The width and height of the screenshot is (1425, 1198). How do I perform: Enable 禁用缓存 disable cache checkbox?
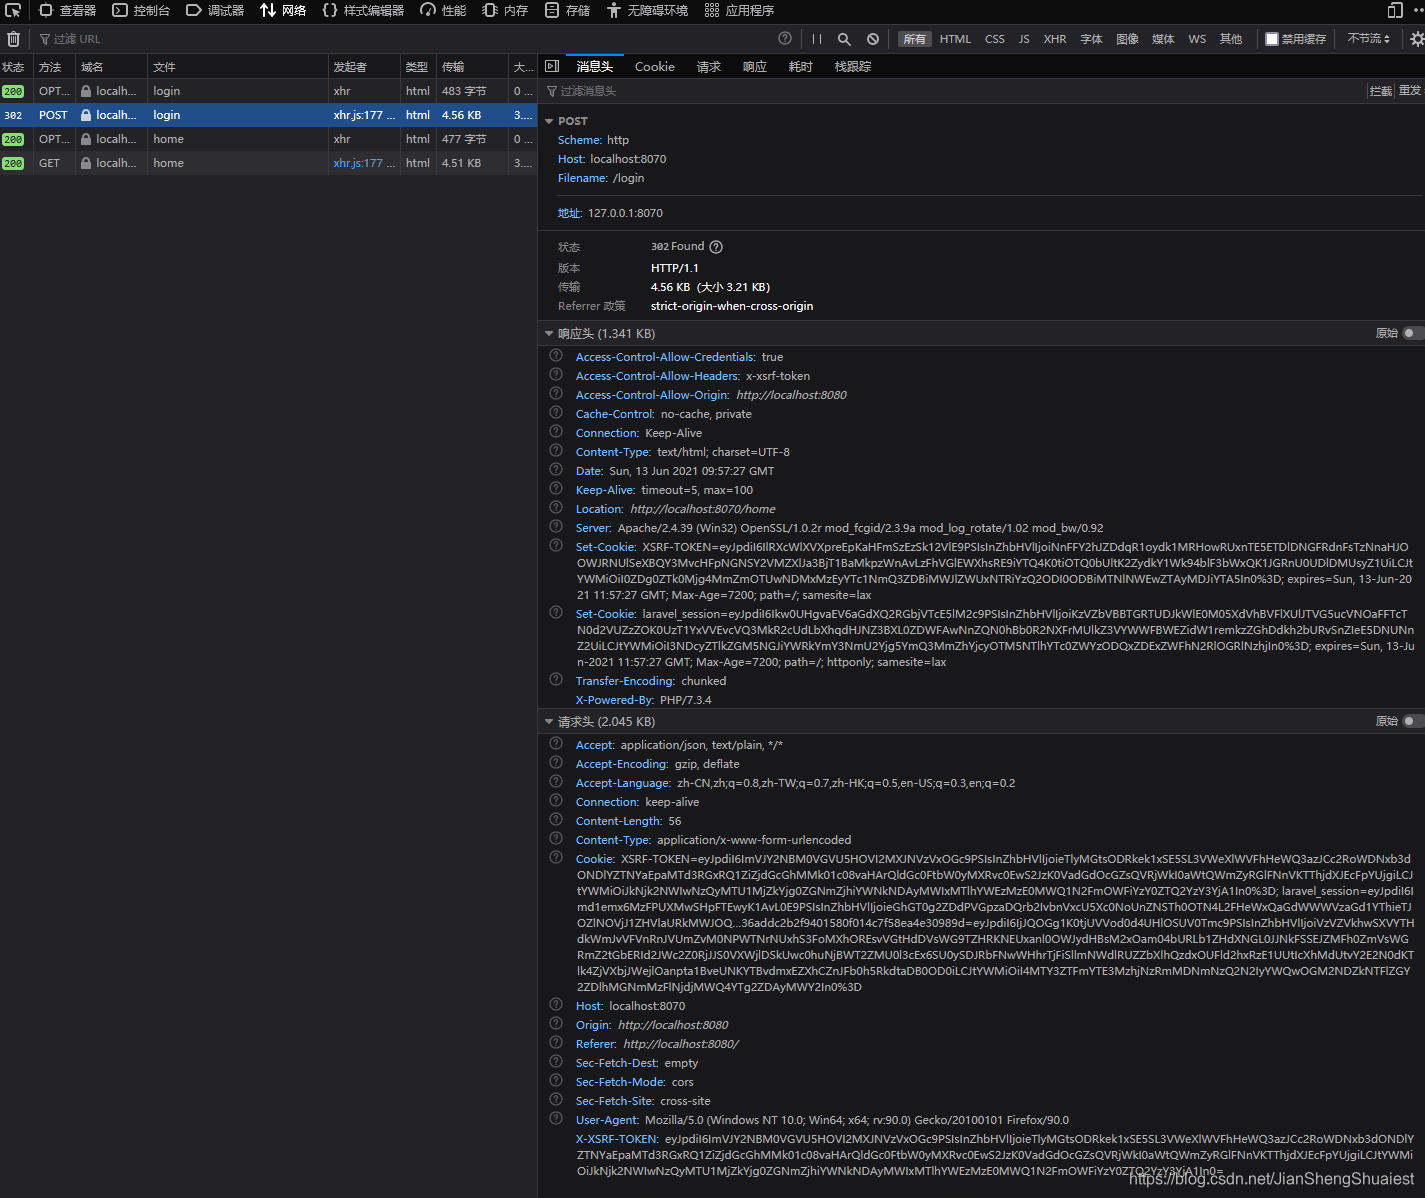pos(1272,39)
